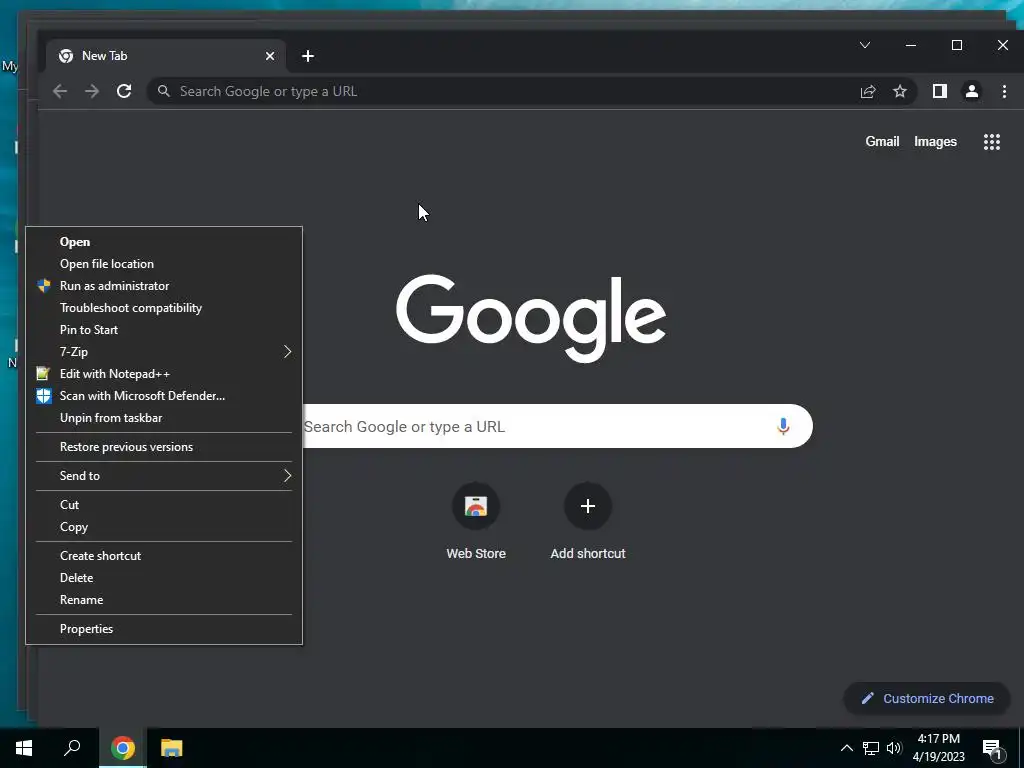Minimize the Chrome window
Image resolution: width=1024 pixels, height=768 pixels.
tap(911, 45)
